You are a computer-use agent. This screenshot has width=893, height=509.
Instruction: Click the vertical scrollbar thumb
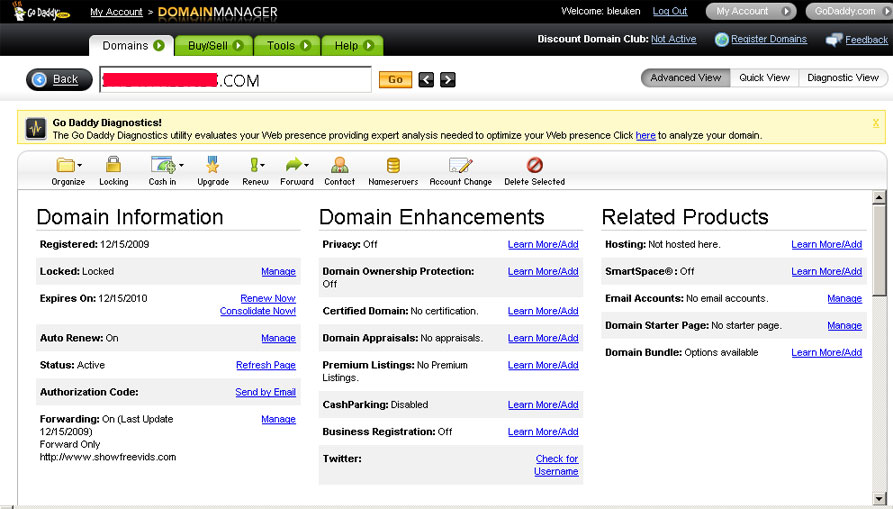tap(879, 250)
